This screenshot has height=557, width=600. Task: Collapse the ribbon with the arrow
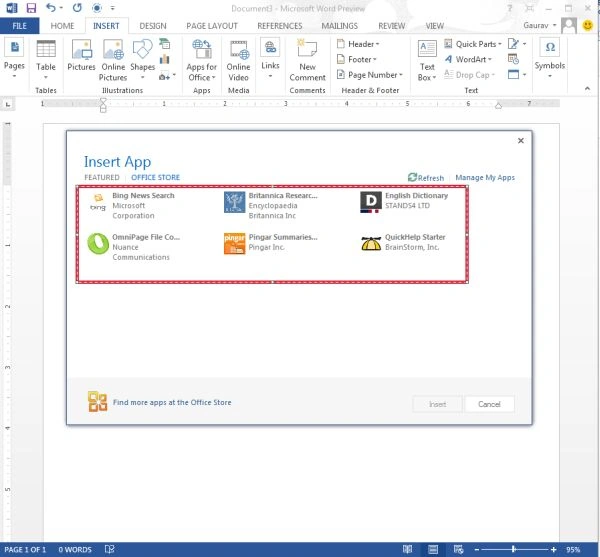click(587, 89)
